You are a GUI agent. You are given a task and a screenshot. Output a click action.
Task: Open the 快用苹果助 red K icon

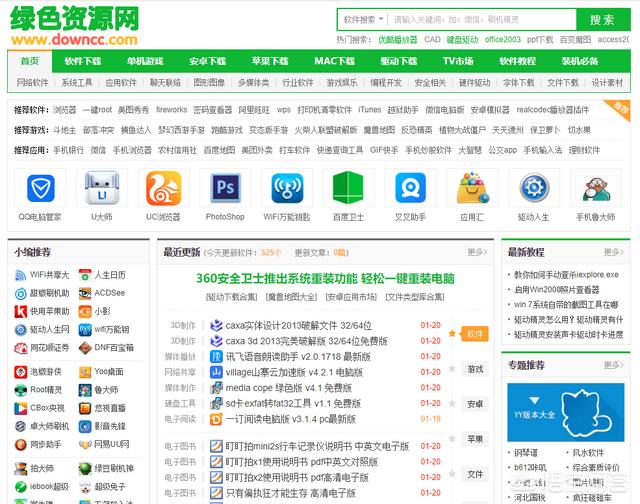tap(20, 311)
